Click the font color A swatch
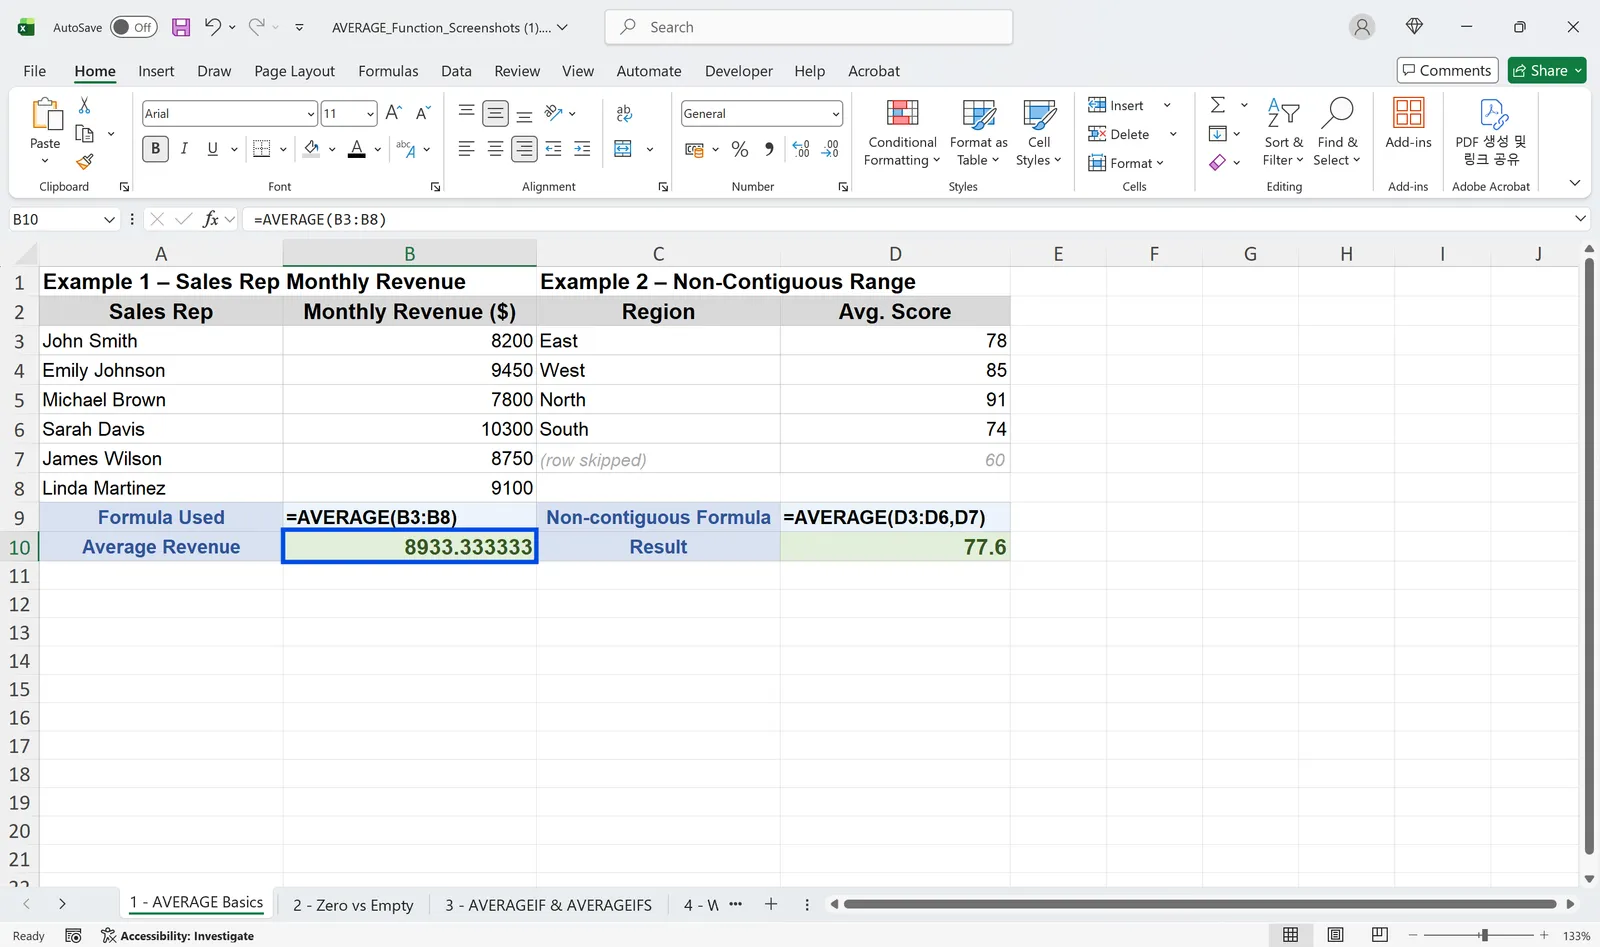The width and height of the screenshot is (1600, 947). click(357, 149)
